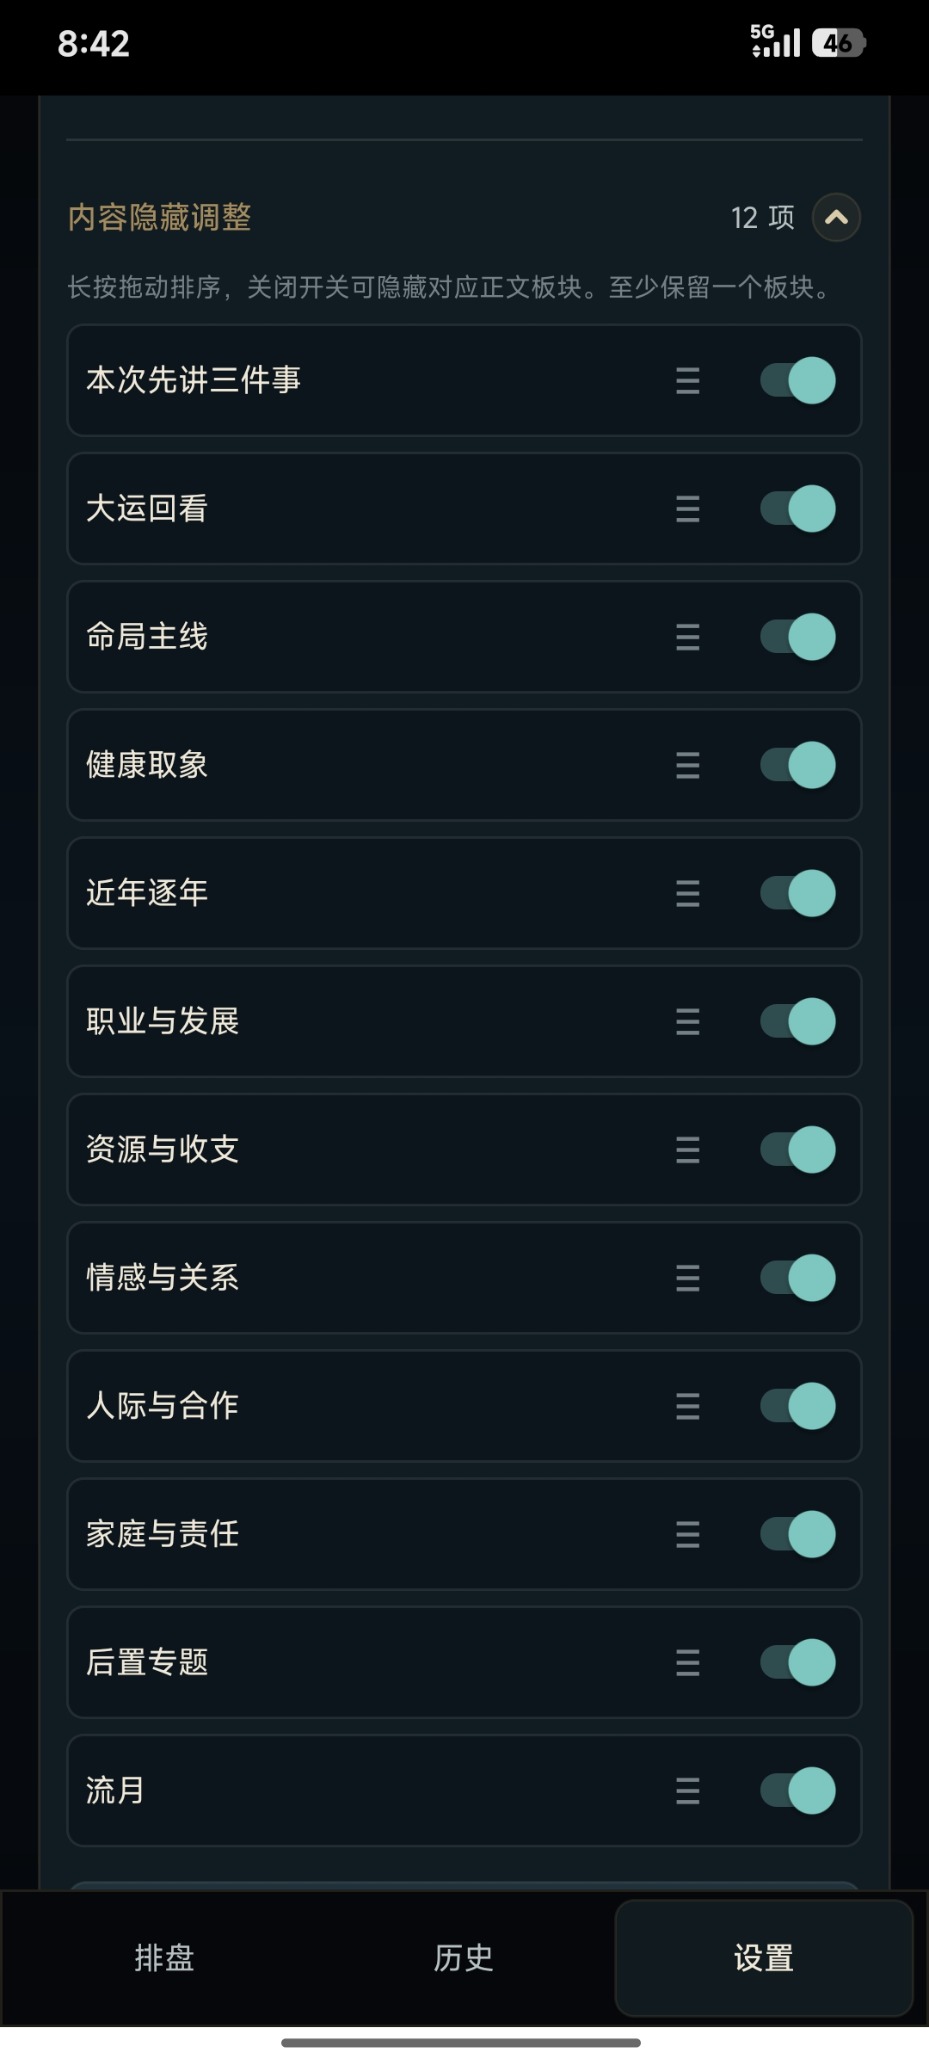The image size is (929, 2065).
Task: Switch to the 排盘 tab
Action: click(164, 1957)
